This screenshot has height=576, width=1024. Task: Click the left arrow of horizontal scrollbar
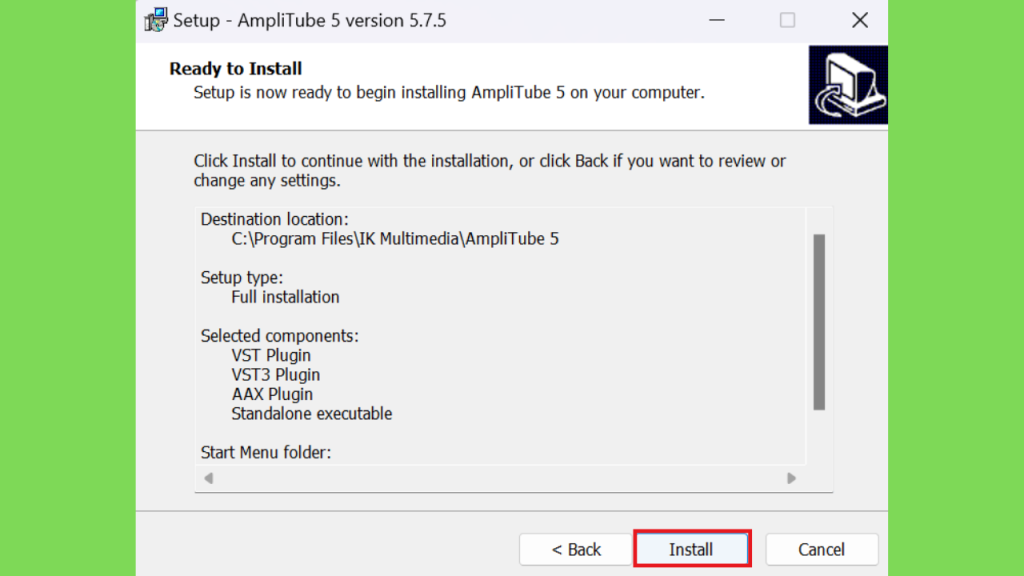pyautogui.click(x=208, y=478)
